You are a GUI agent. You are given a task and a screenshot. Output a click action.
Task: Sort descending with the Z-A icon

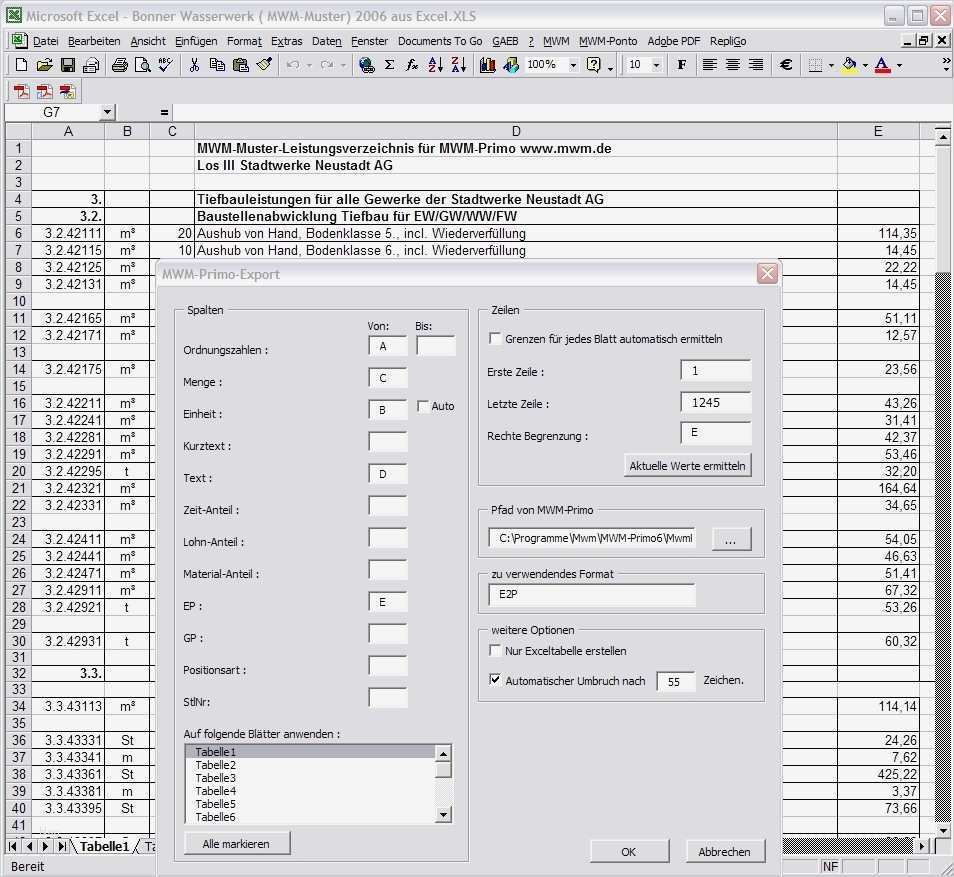(459, 65)
